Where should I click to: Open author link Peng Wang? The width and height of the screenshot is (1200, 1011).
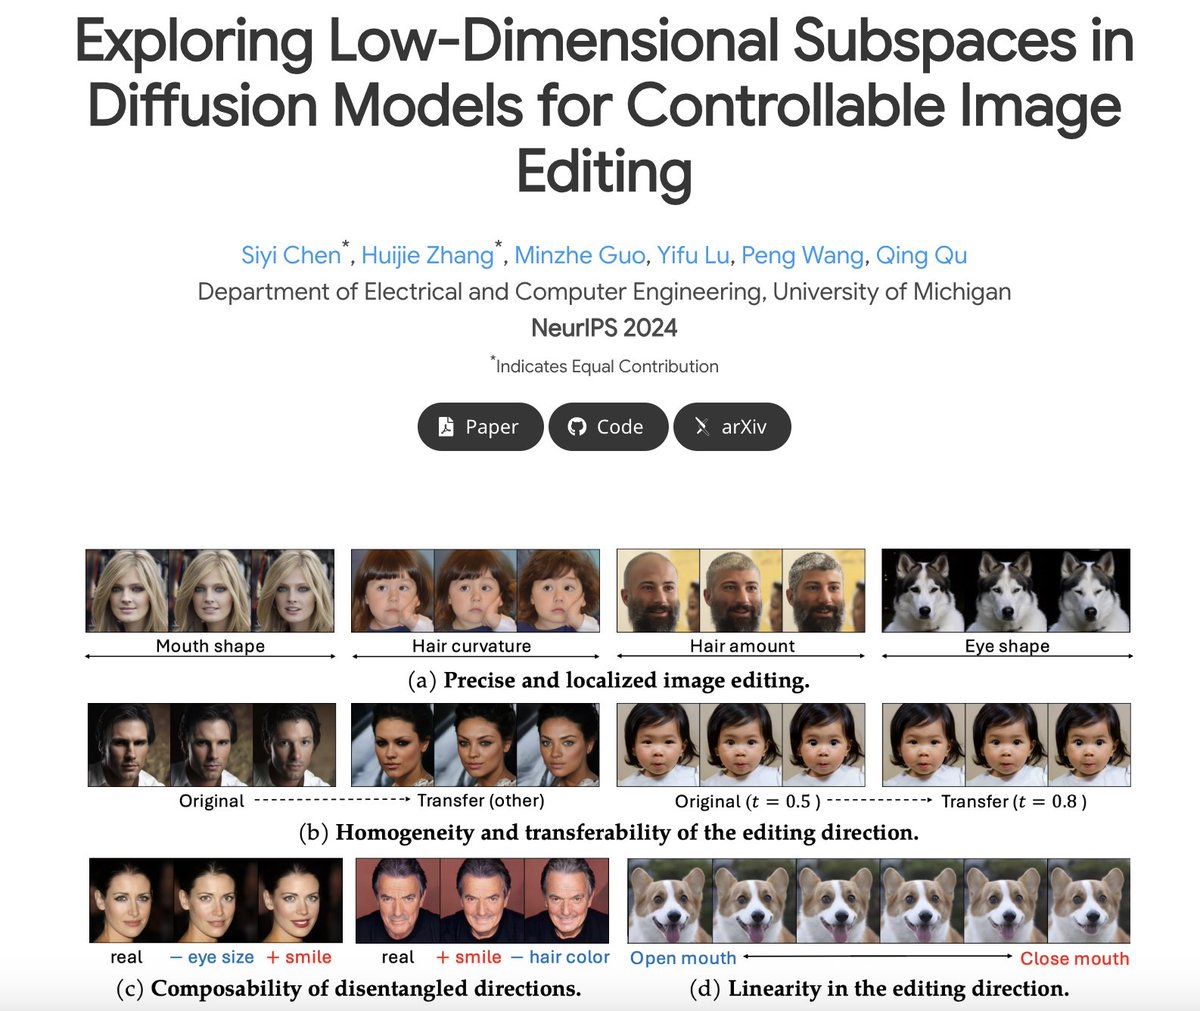tap(802, 255)
